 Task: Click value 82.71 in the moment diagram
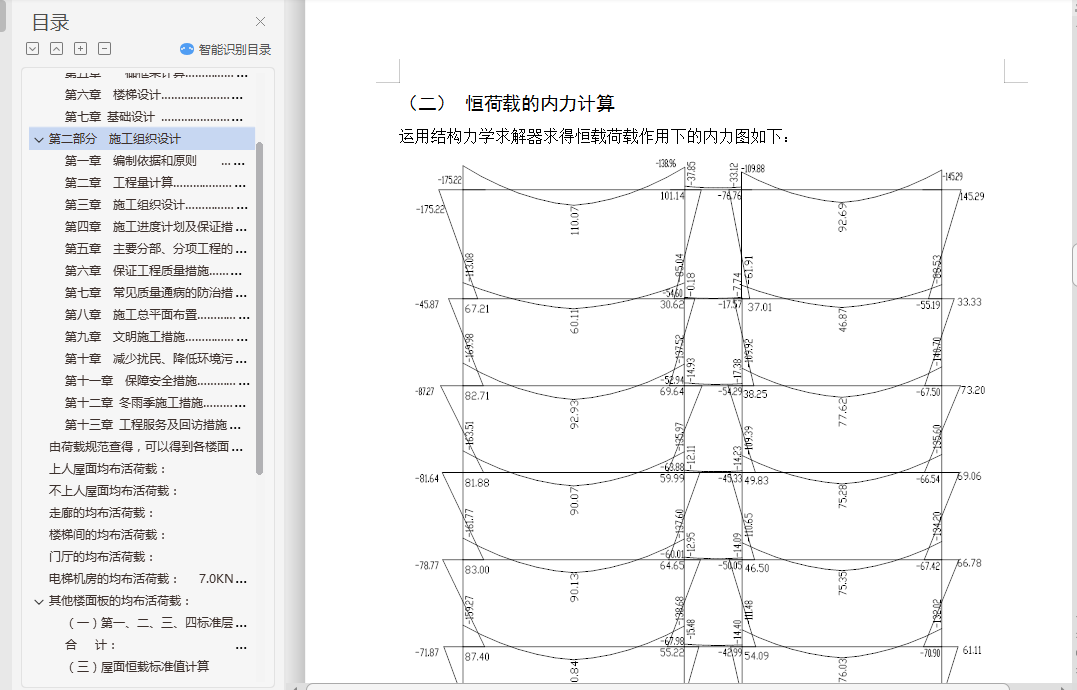click(477, 396)
